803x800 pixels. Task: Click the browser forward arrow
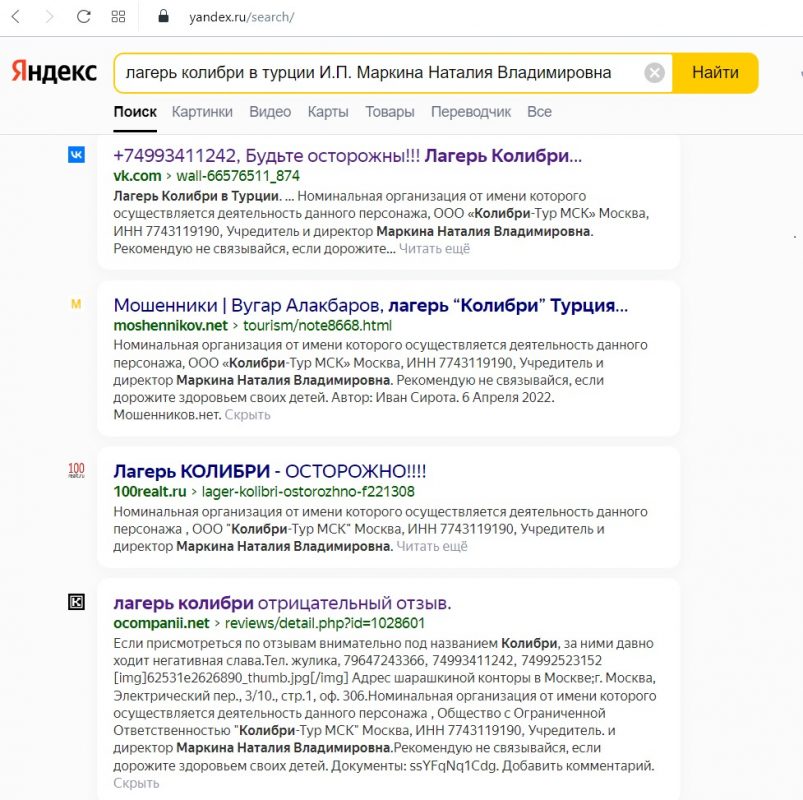[50, 17]
